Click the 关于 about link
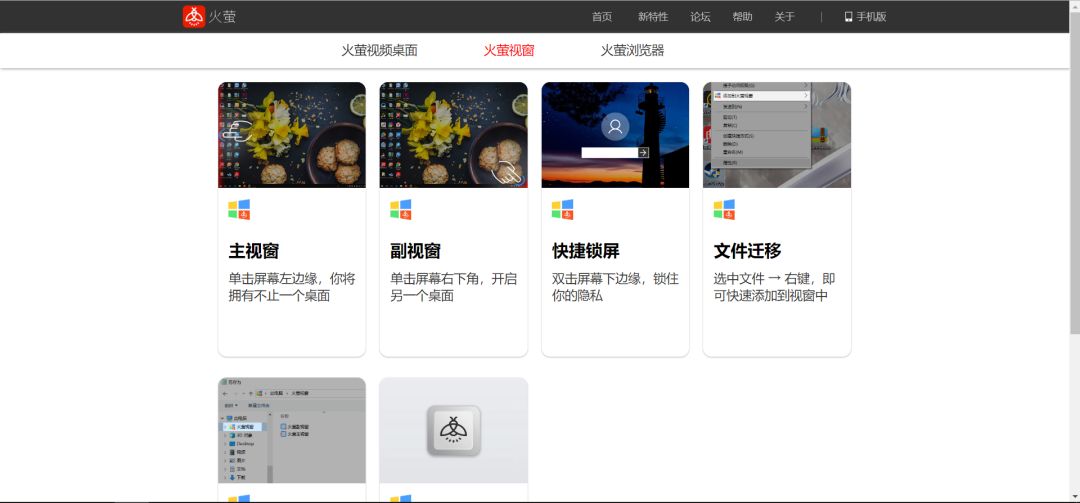1080x503 pixels. pos(784,17)
